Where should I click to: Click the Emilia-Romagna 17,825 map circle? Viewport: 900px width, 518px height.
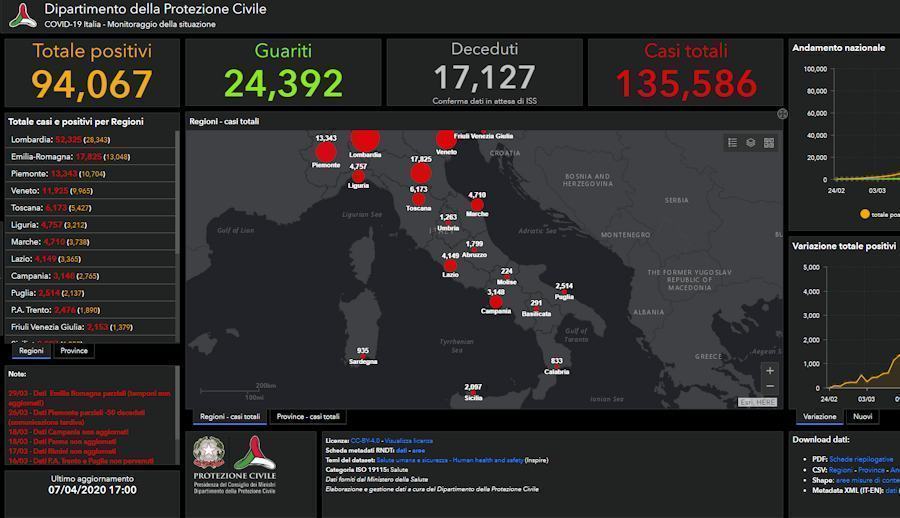coord(421,173)
